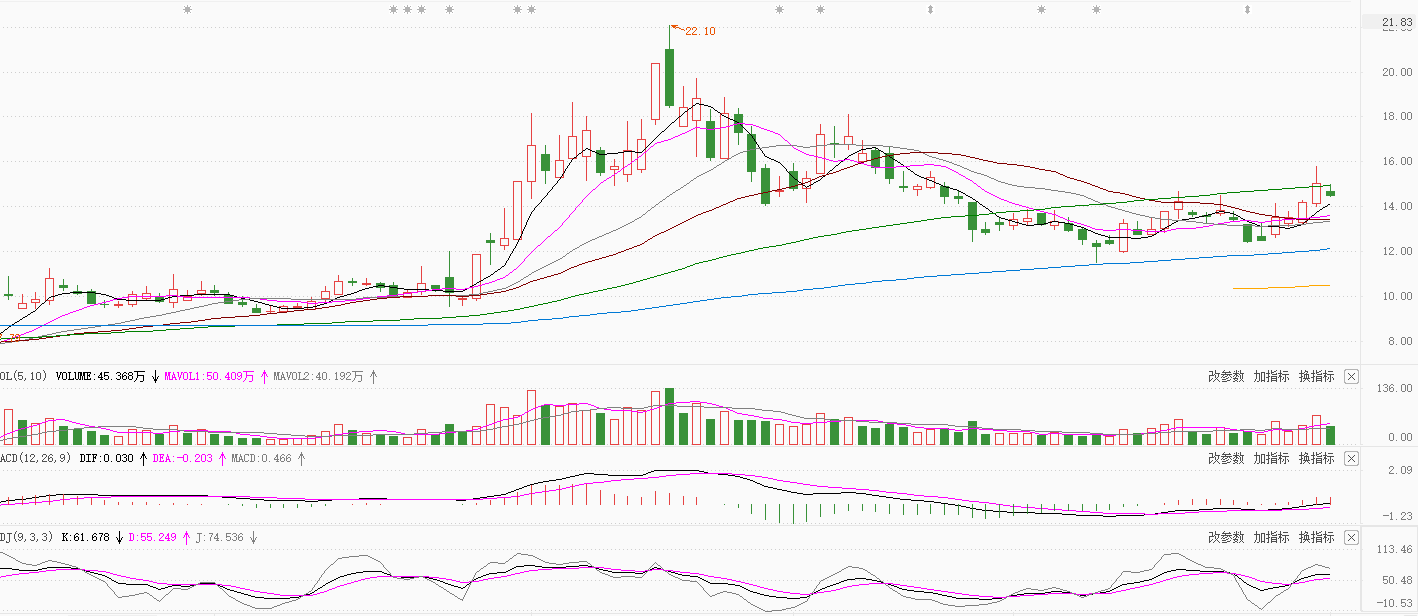Click the K:61.678 readout
This screenshot has width=1418, height=616.
pyautogui.click(x=85, y=538)
